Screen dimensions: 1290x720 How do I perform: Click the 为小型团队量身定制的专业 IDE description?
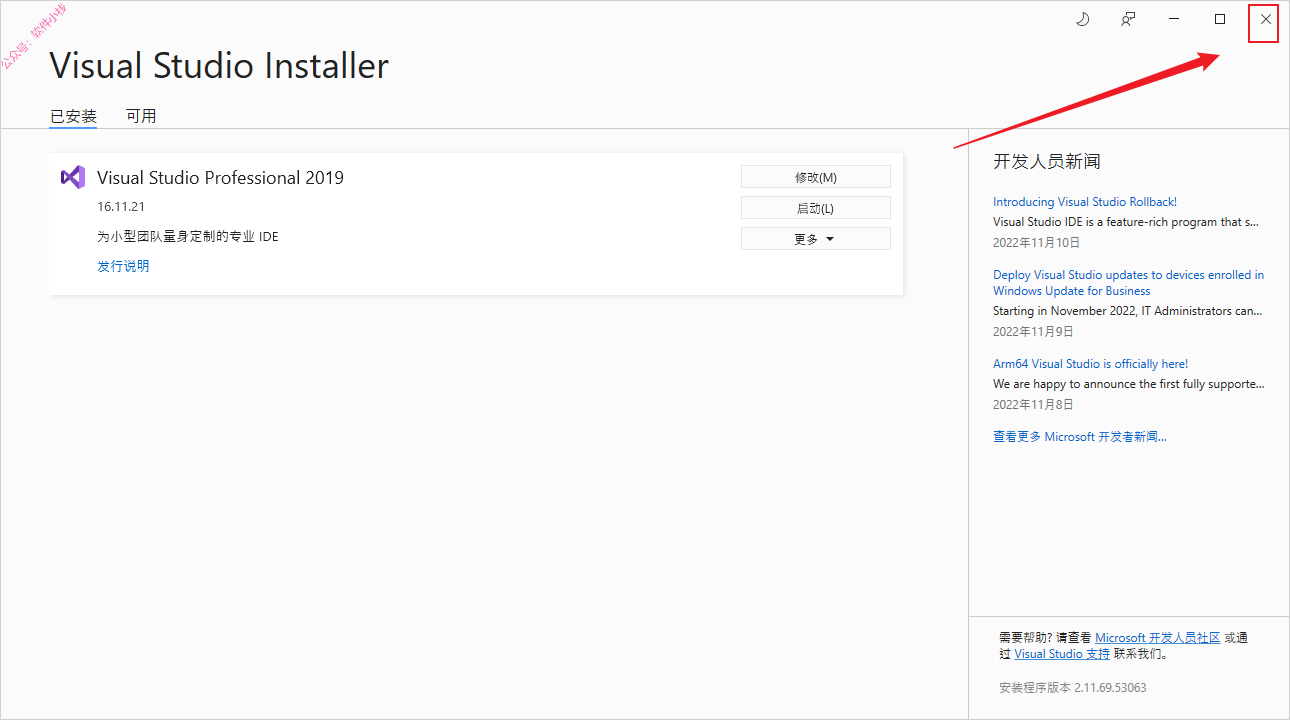tap(188, 237)
